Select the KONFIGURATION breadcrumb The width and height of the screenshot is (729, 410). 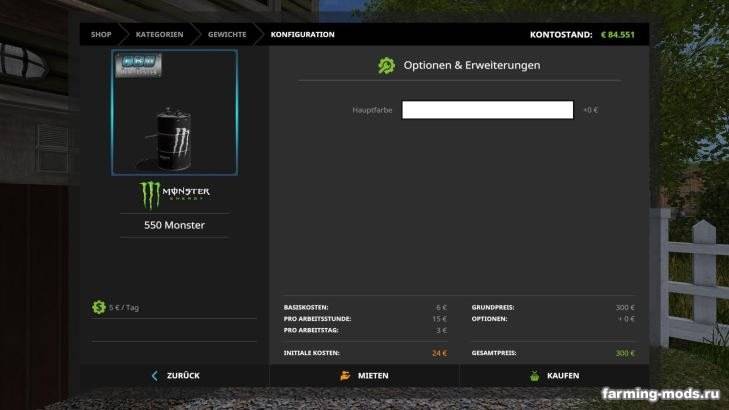(x=303, y=34)
